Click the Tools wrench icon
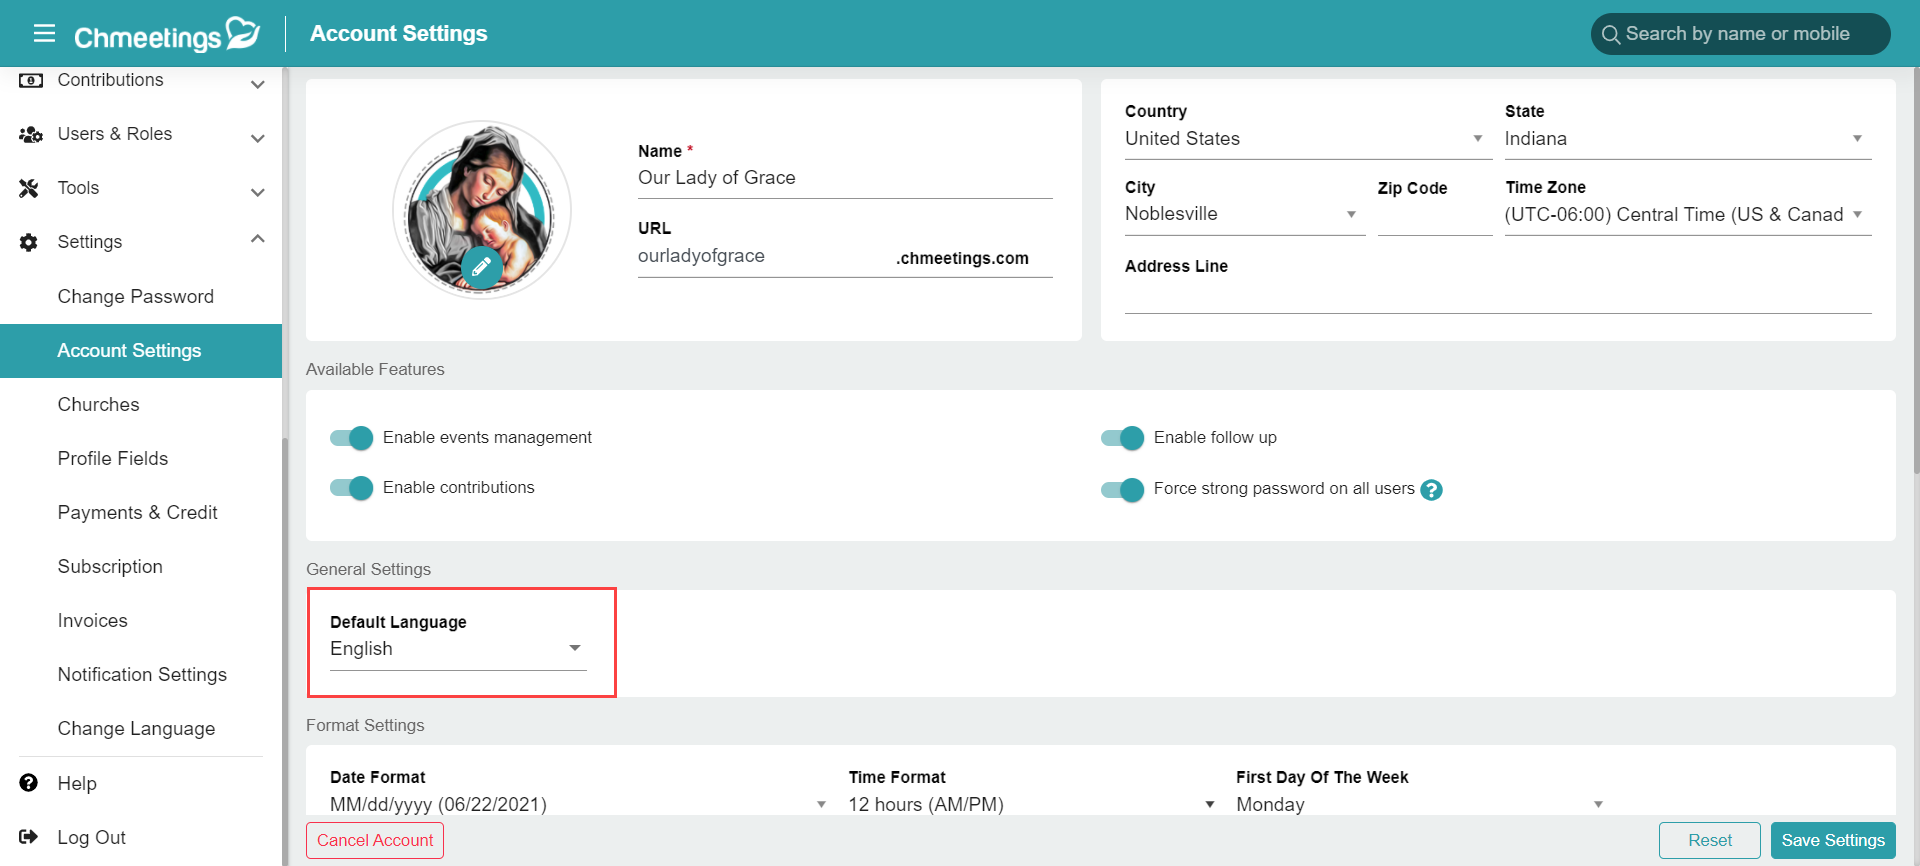 pos(29,188)
